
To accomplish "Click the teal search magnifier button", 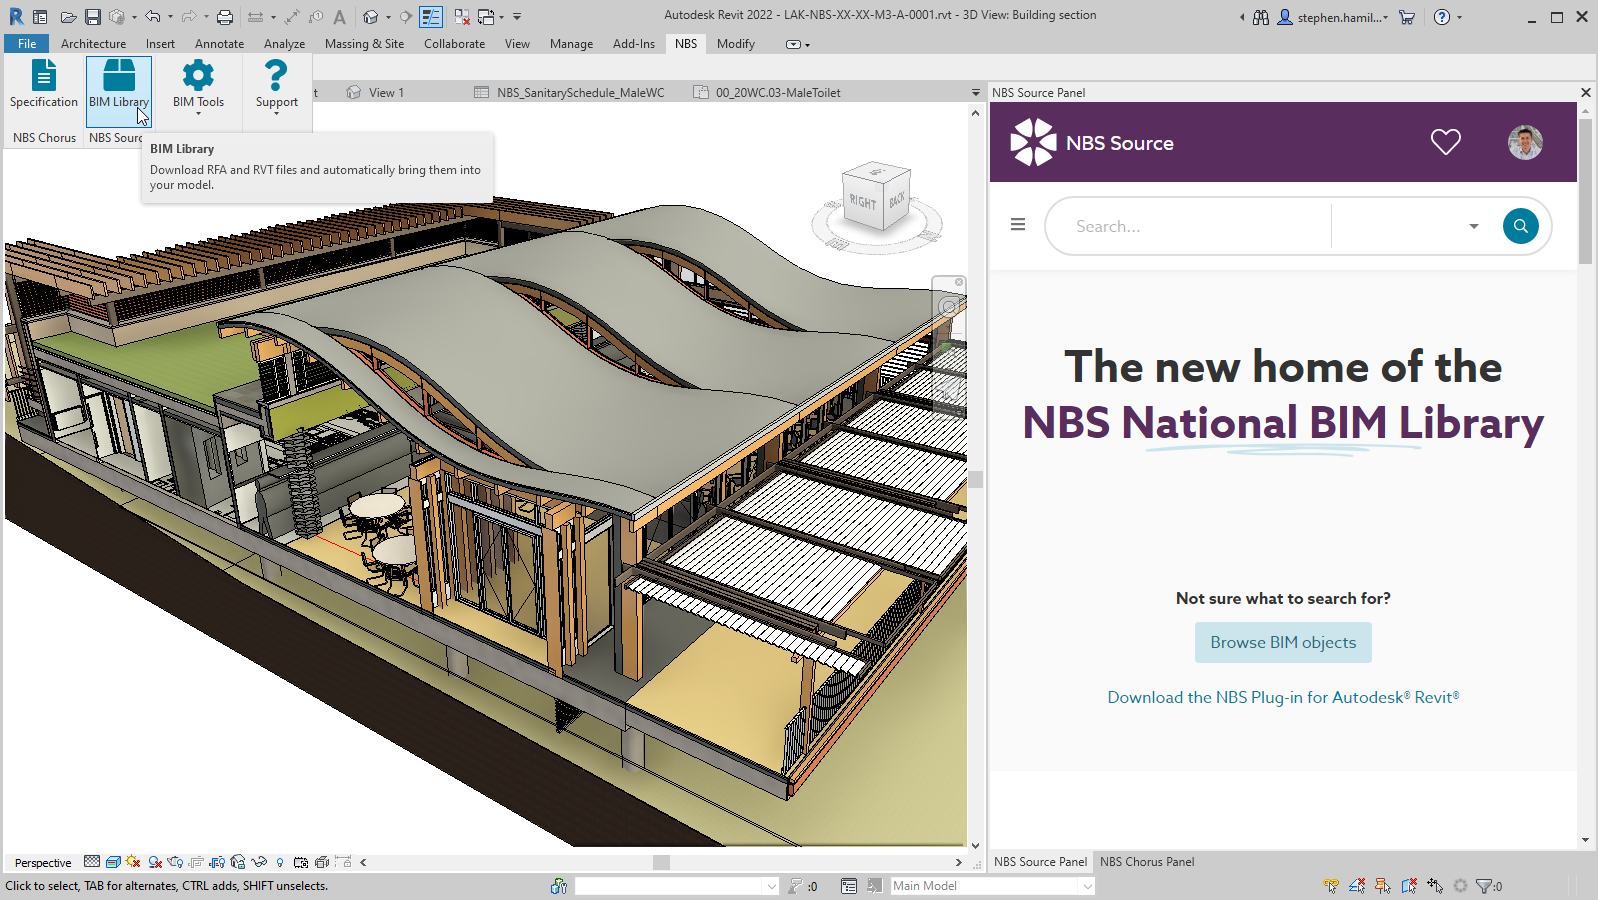I will pyautogui.click(x=1520, y=226).
